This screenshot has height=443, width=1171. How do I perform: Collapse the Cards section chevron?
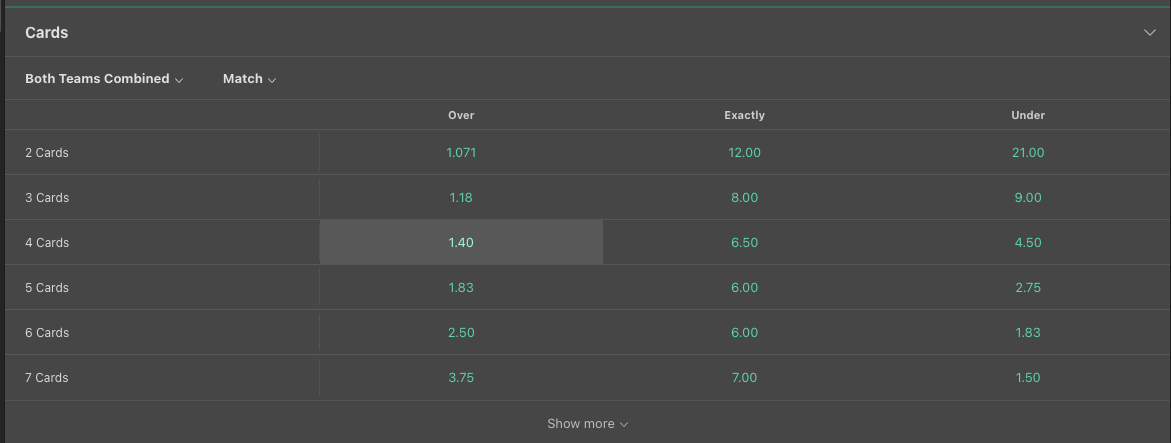click(x=1149, y=32)
